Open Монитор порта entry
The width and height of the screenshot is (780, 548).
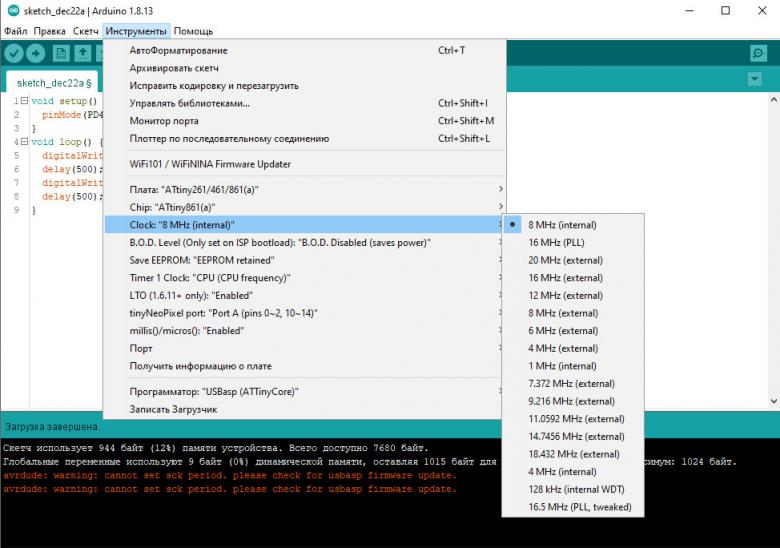point(304,121)
